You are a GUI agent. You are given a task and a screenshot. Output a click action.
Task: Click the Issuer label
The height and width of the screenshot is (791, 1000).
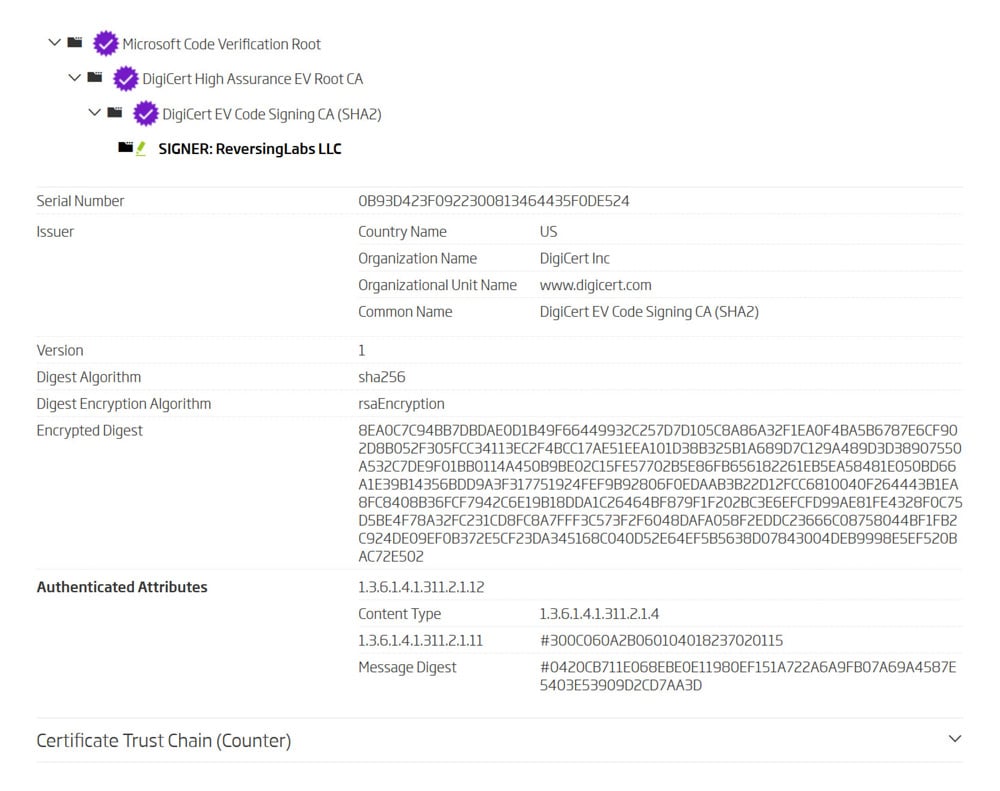coord(55,232)
